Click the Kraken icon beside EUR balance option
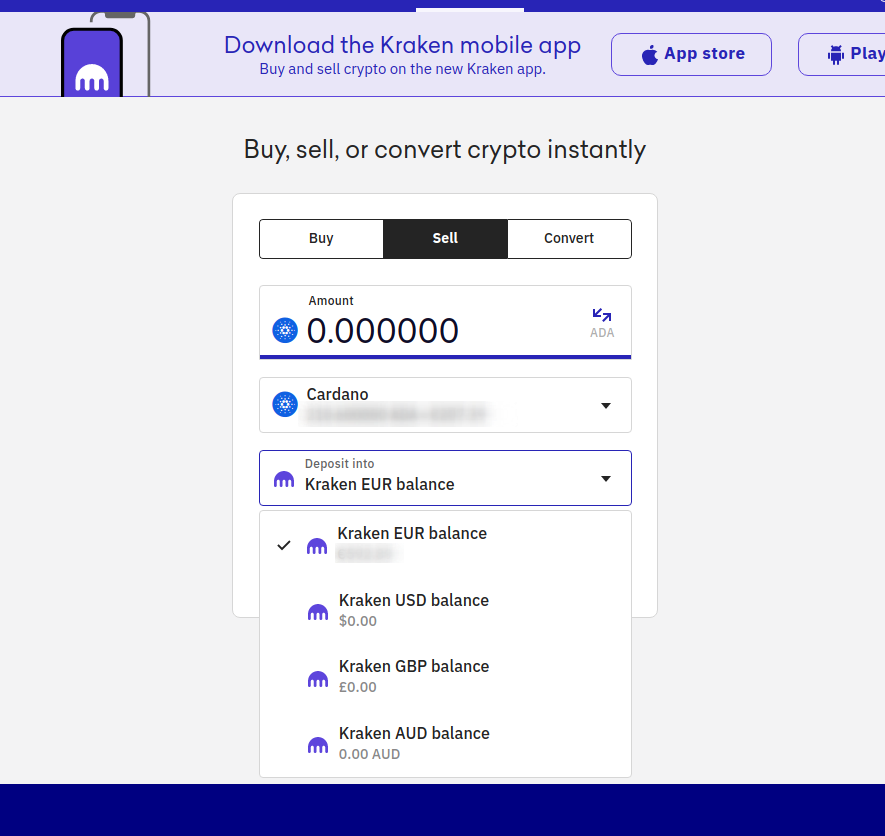Screen dimensions: 885x836 click(x=317, y=545)
